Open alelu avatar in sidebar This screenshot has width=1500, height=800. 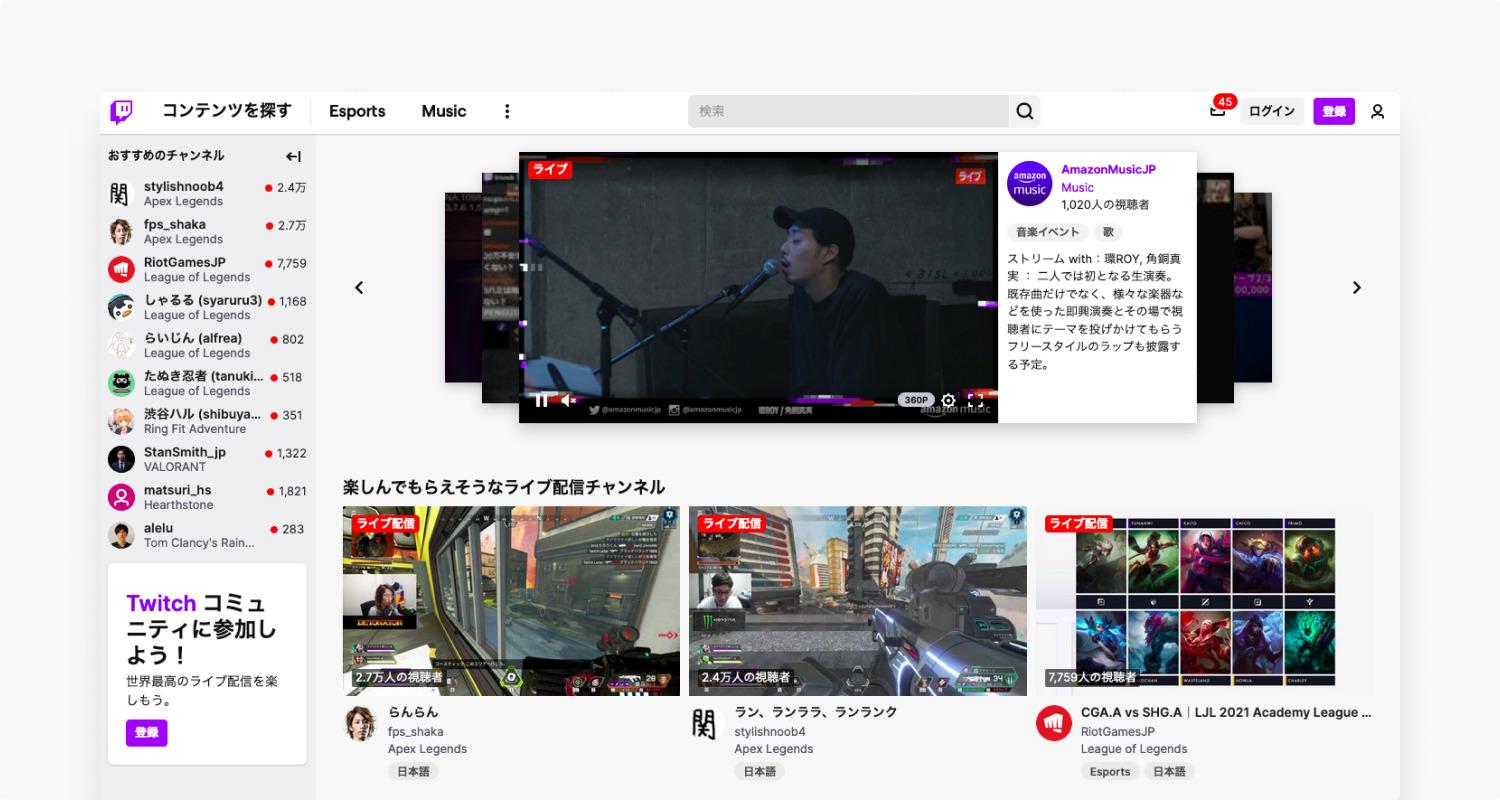click(121, 536)
